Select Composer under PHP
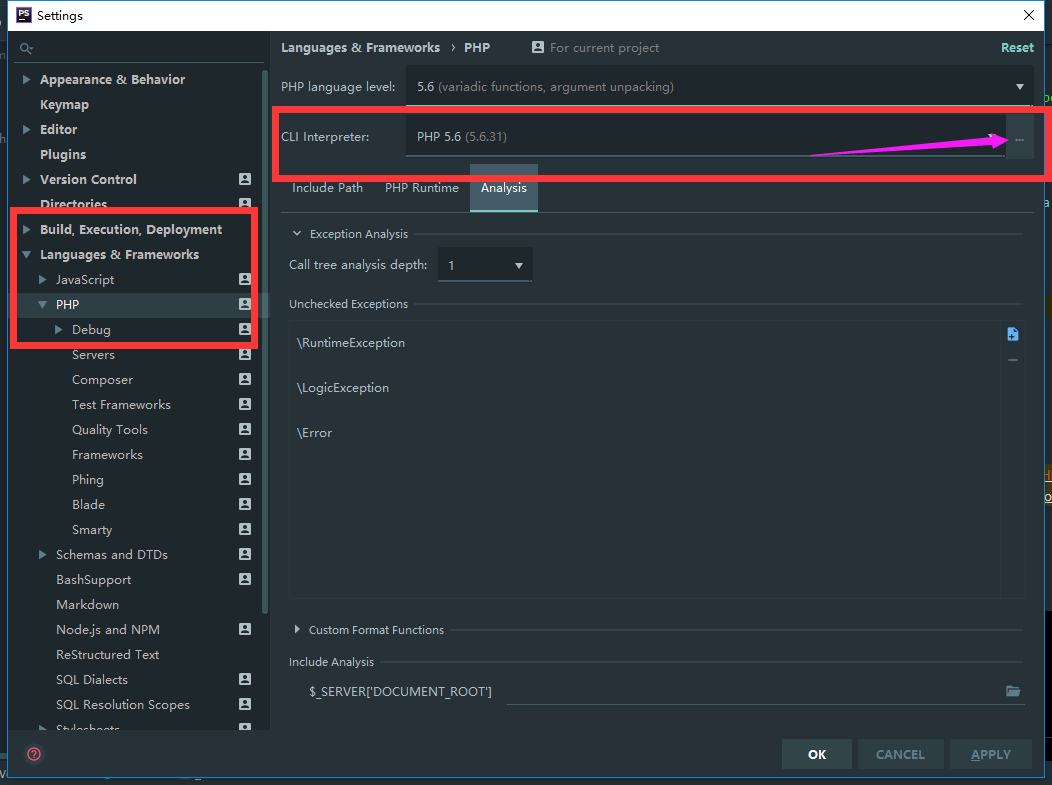Image resolution: width=1052 pixels, height=785 pixels. [x=103, y=380]
